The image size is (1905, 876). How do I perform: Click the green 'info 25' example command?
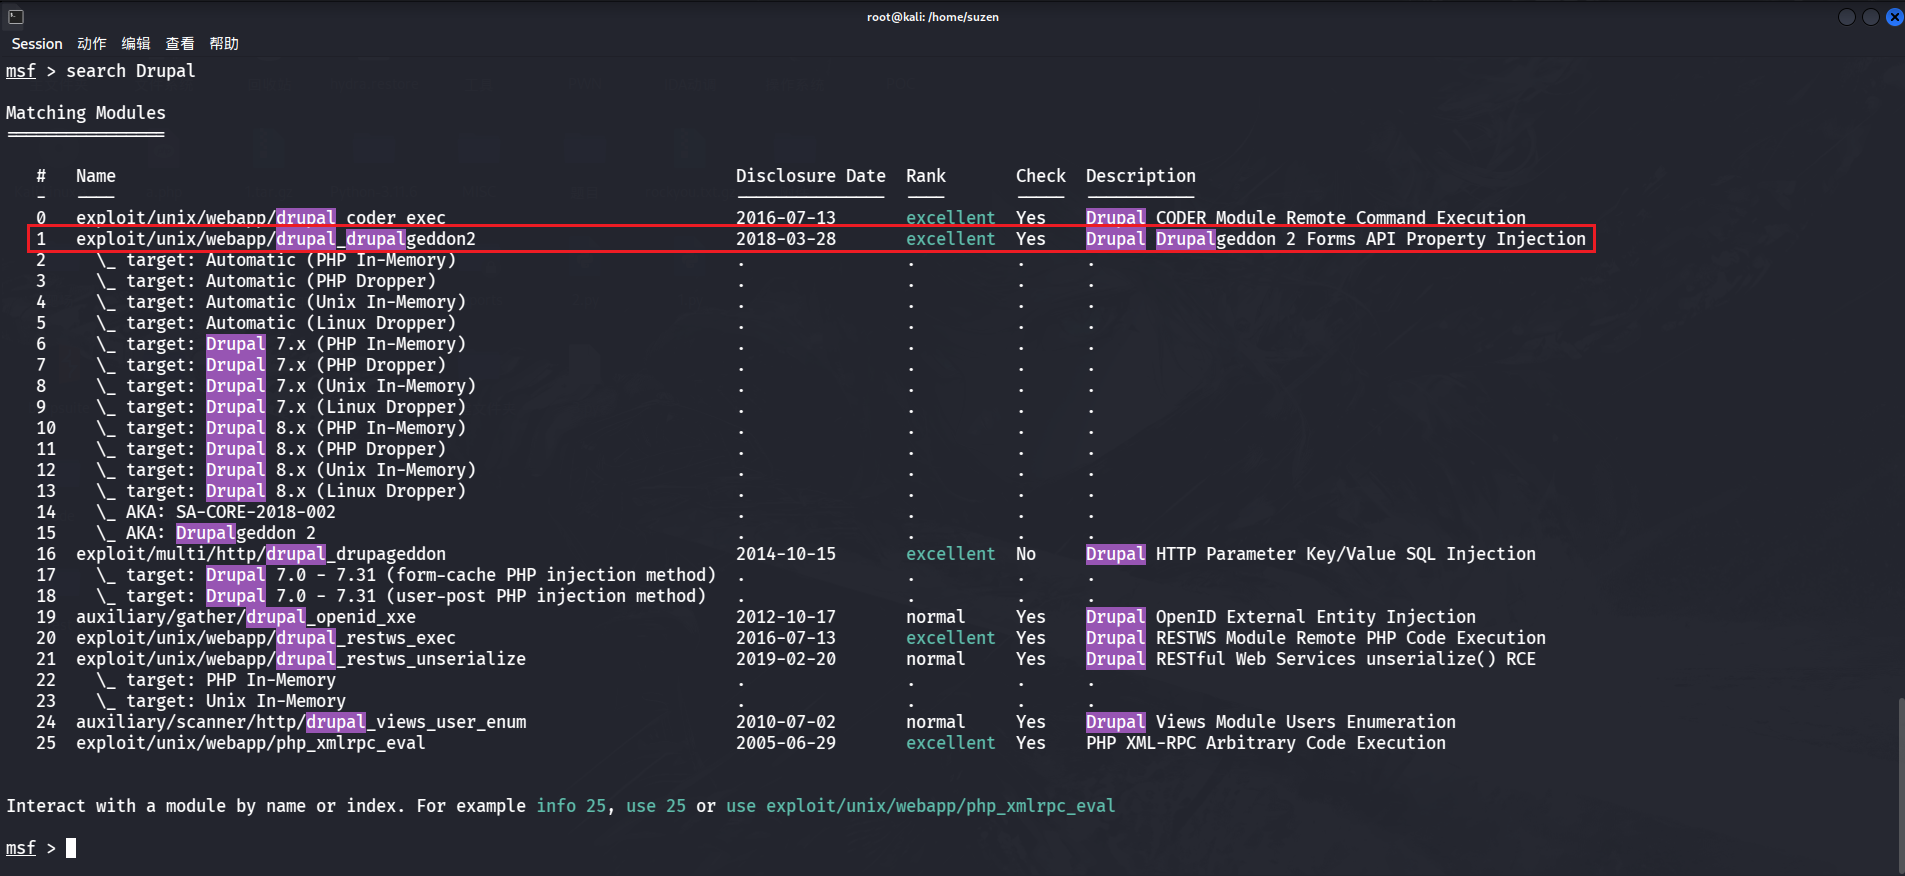(570, 806)
